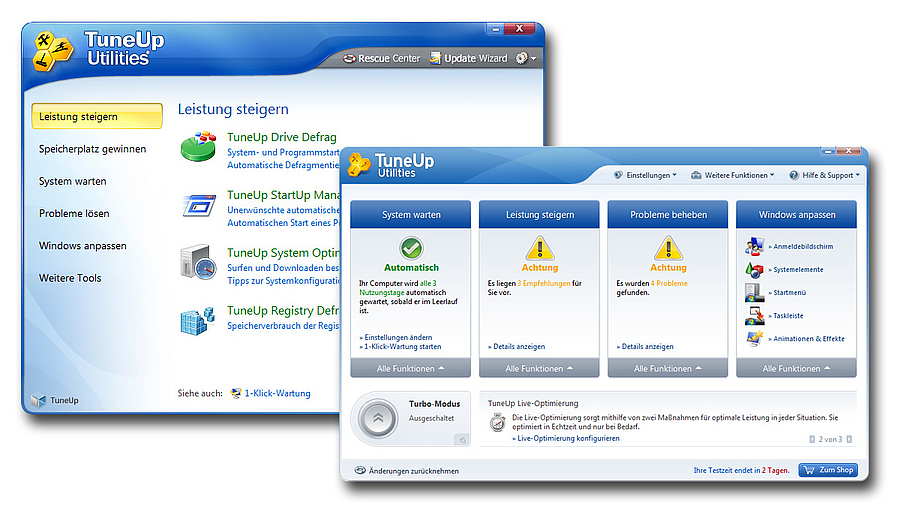Click the Zum Shop button
The image size is (900, 509).
point(827,470)
